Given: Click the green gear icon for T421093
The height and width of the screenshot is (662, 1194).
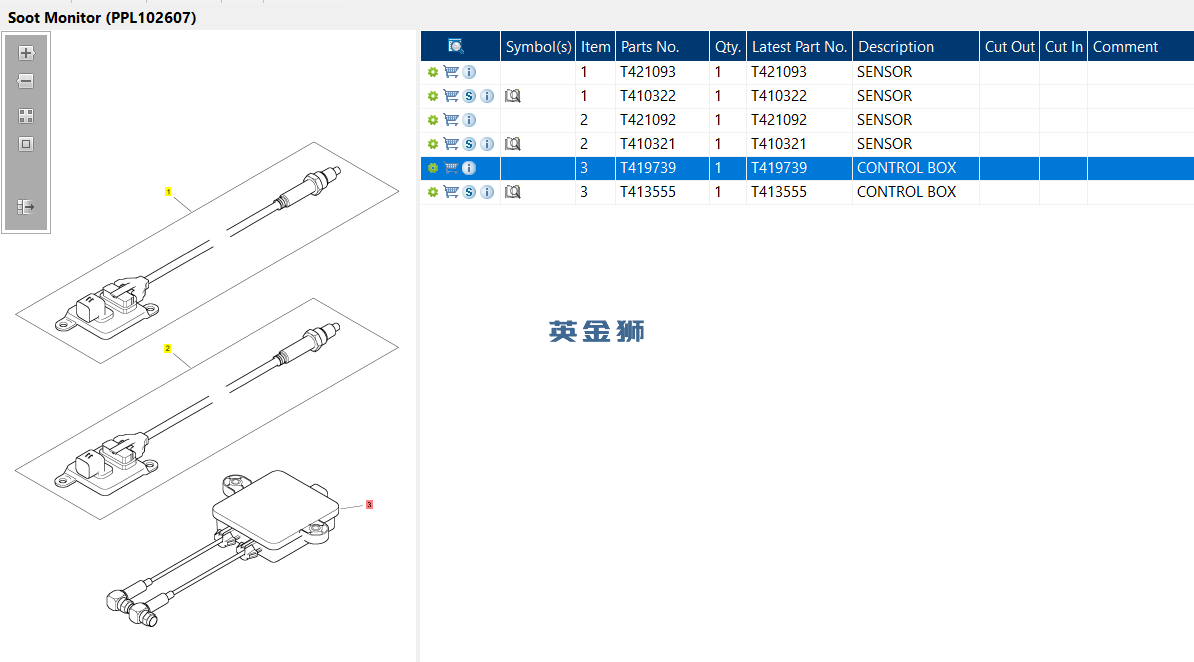Looking at the screenshot, I should (x=433, y=72).
